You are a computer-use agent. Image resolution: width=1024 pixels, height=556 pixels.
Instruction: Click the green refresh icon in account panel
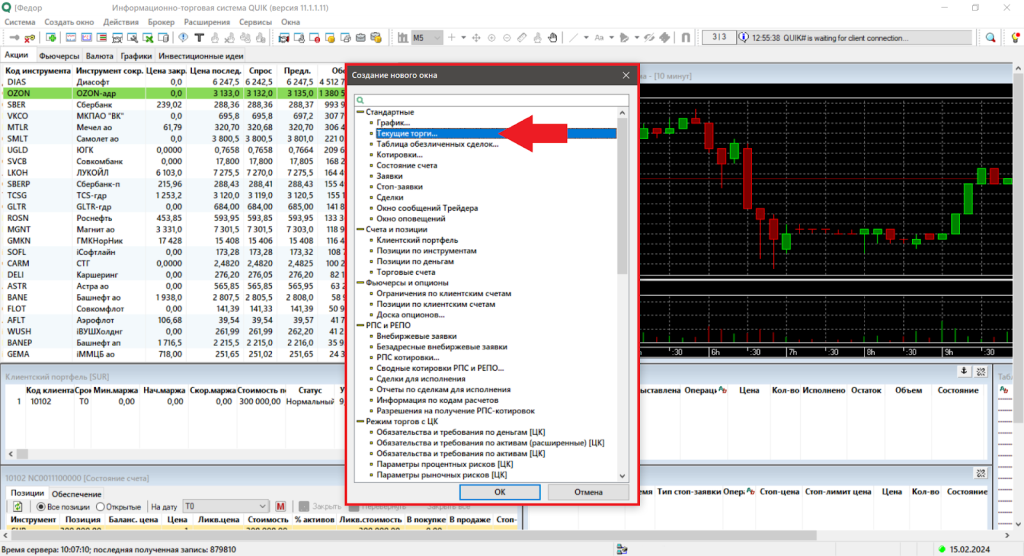pyautogui.click(x=18, y=506)
